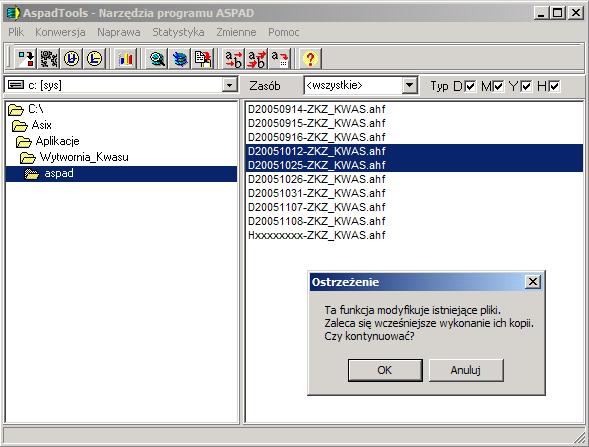Click the yellow circle 'L' toolbar icon

(x=94, y=59)
